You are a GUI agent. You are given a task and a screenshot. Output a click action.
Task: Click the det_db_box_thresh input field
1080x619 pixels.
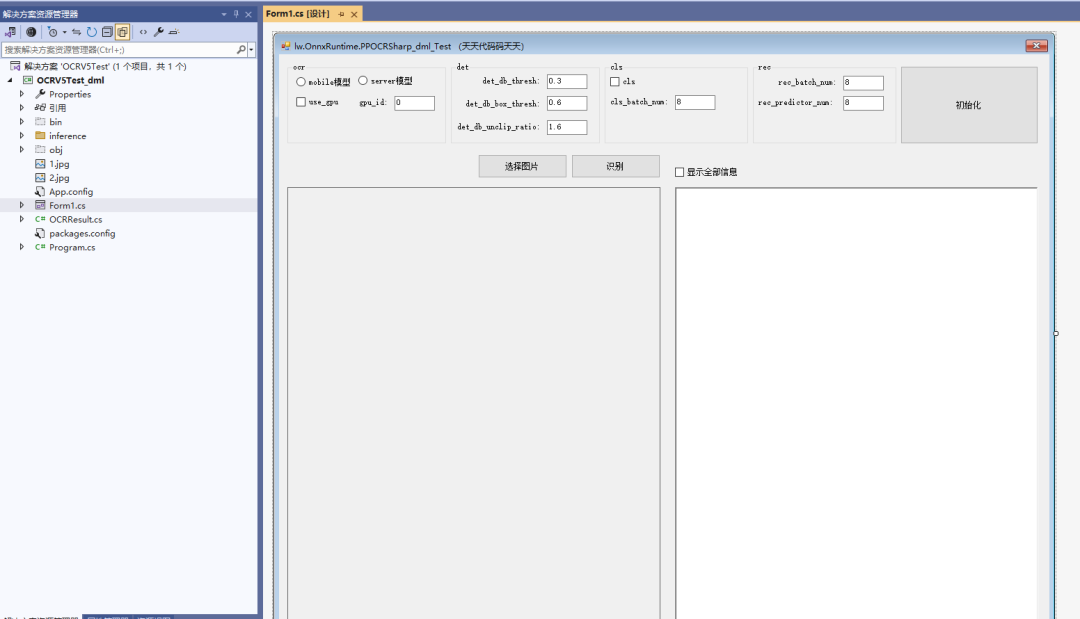[x=567, y=103]
